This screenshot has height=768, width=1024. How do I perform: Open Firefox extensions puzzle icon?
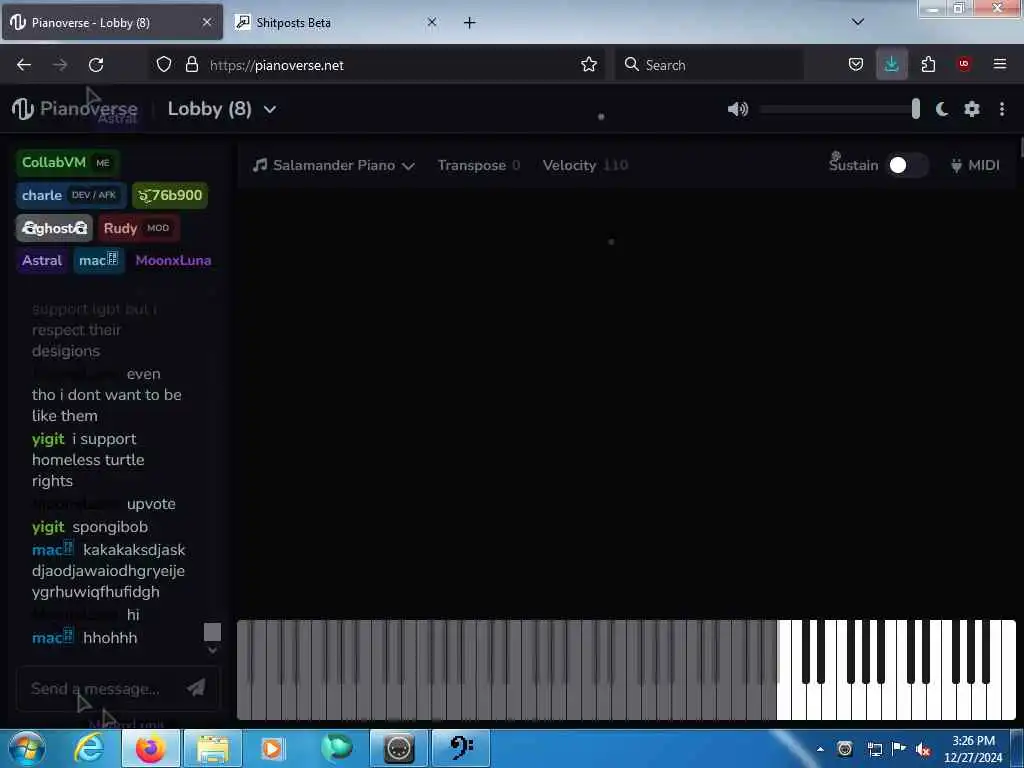coord(928,65)
